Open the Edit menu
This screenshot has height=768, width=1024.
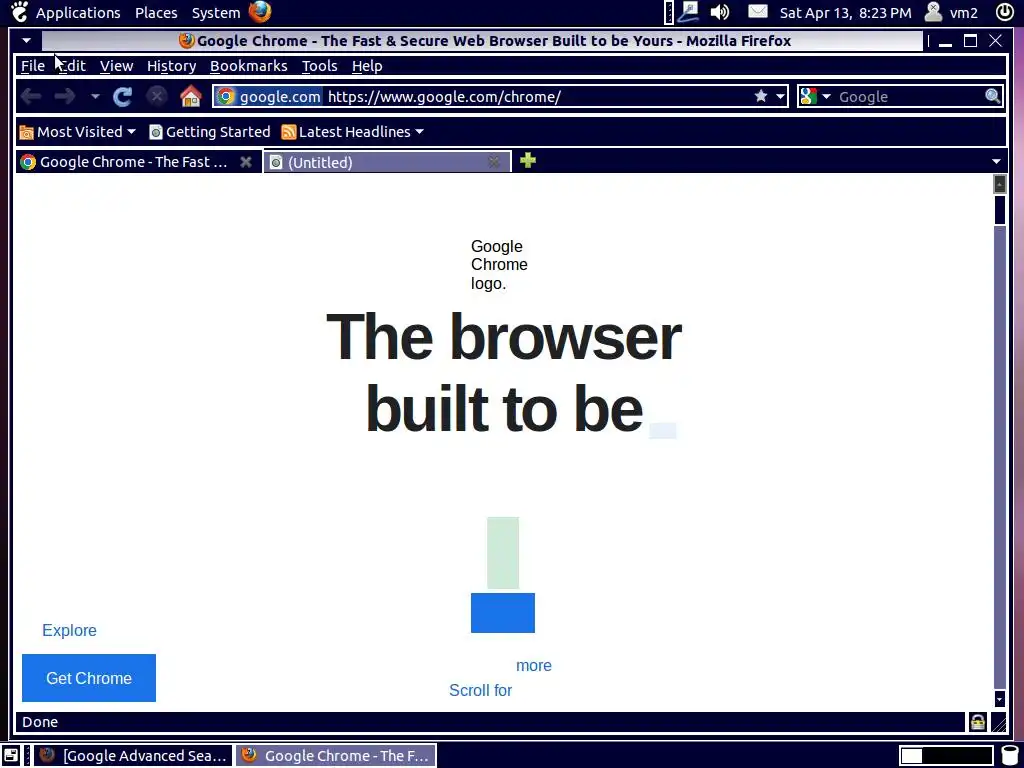(72, 66)
